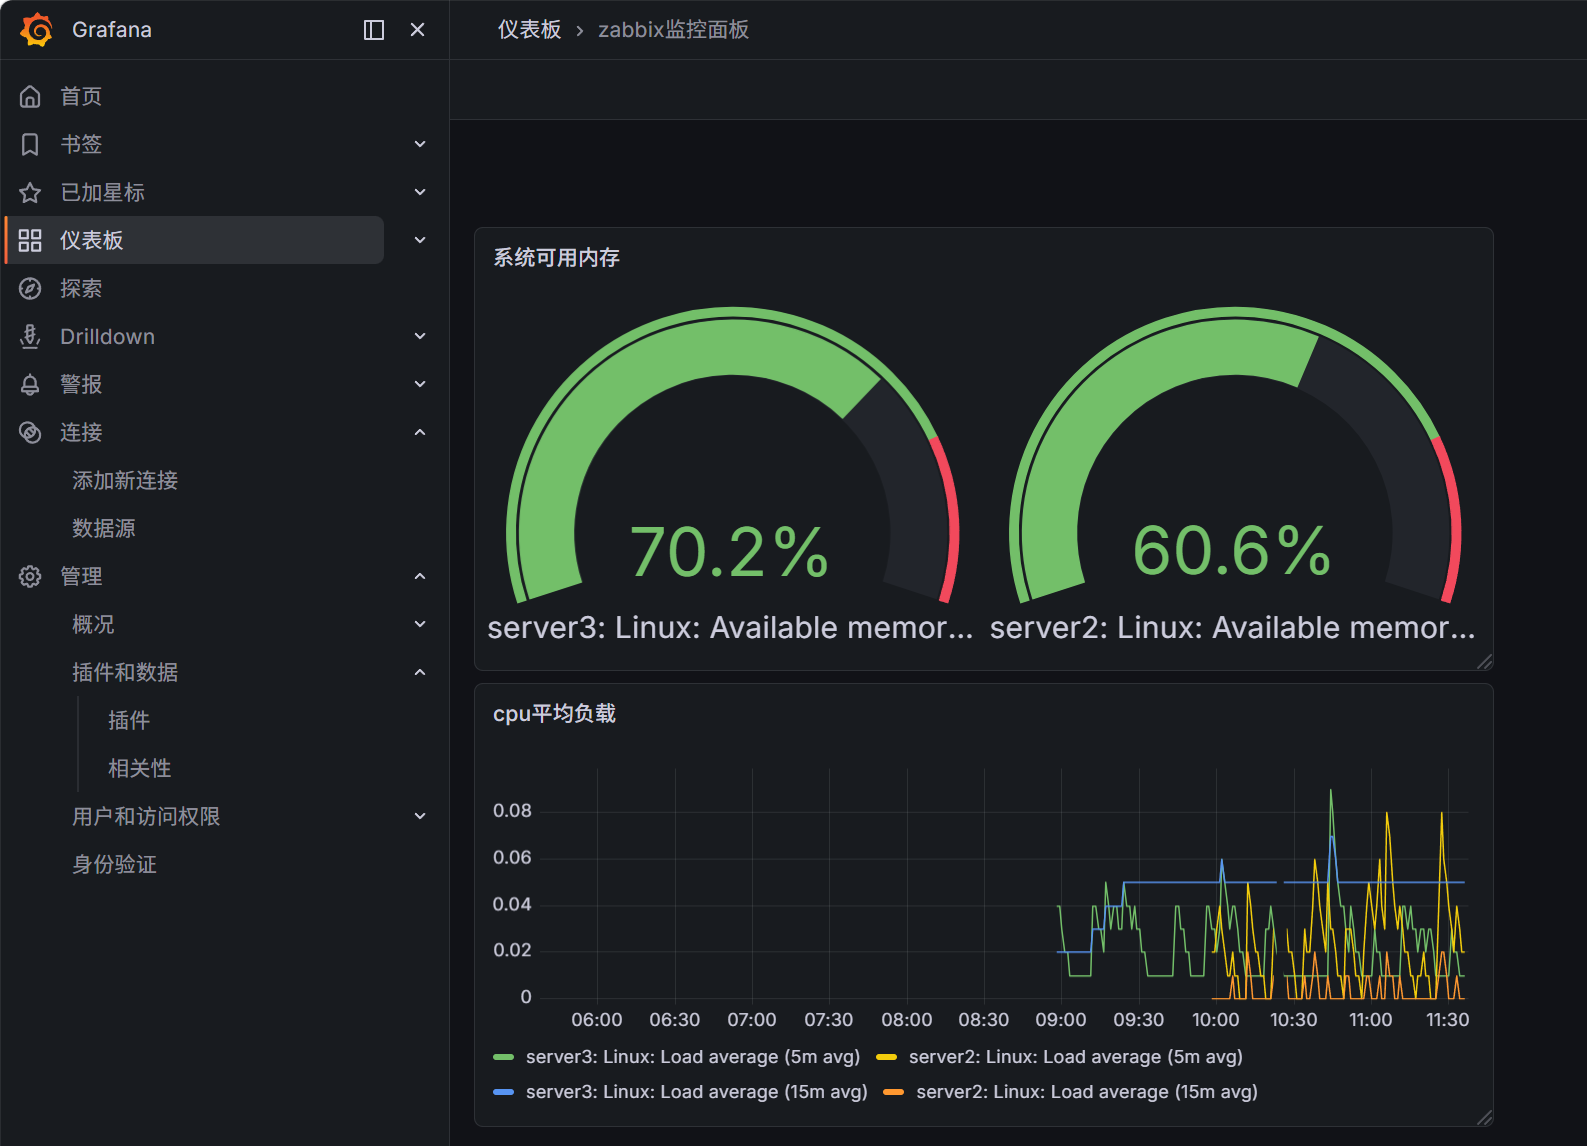Expand the Drilldown section chevron
The width and height of the screenshot is (1587, 1146).
[420, 336]
